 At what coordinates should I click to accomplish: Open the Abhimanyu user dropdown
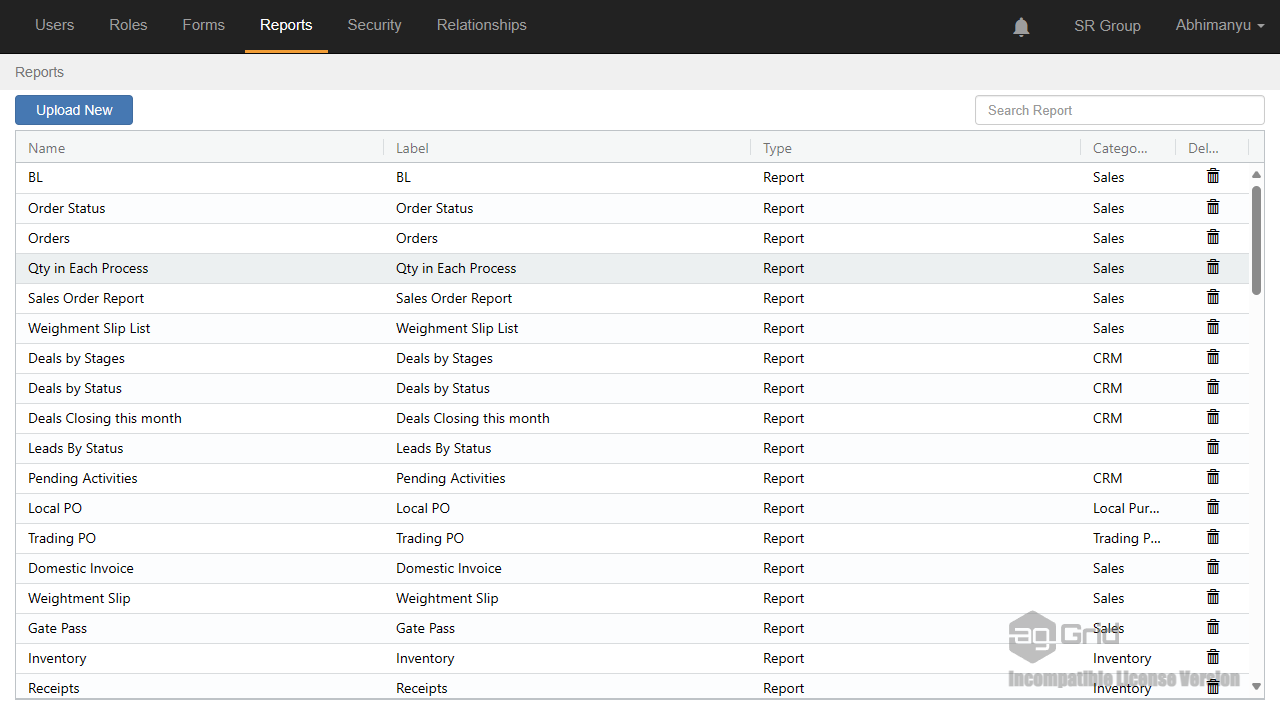(1219, 26)
